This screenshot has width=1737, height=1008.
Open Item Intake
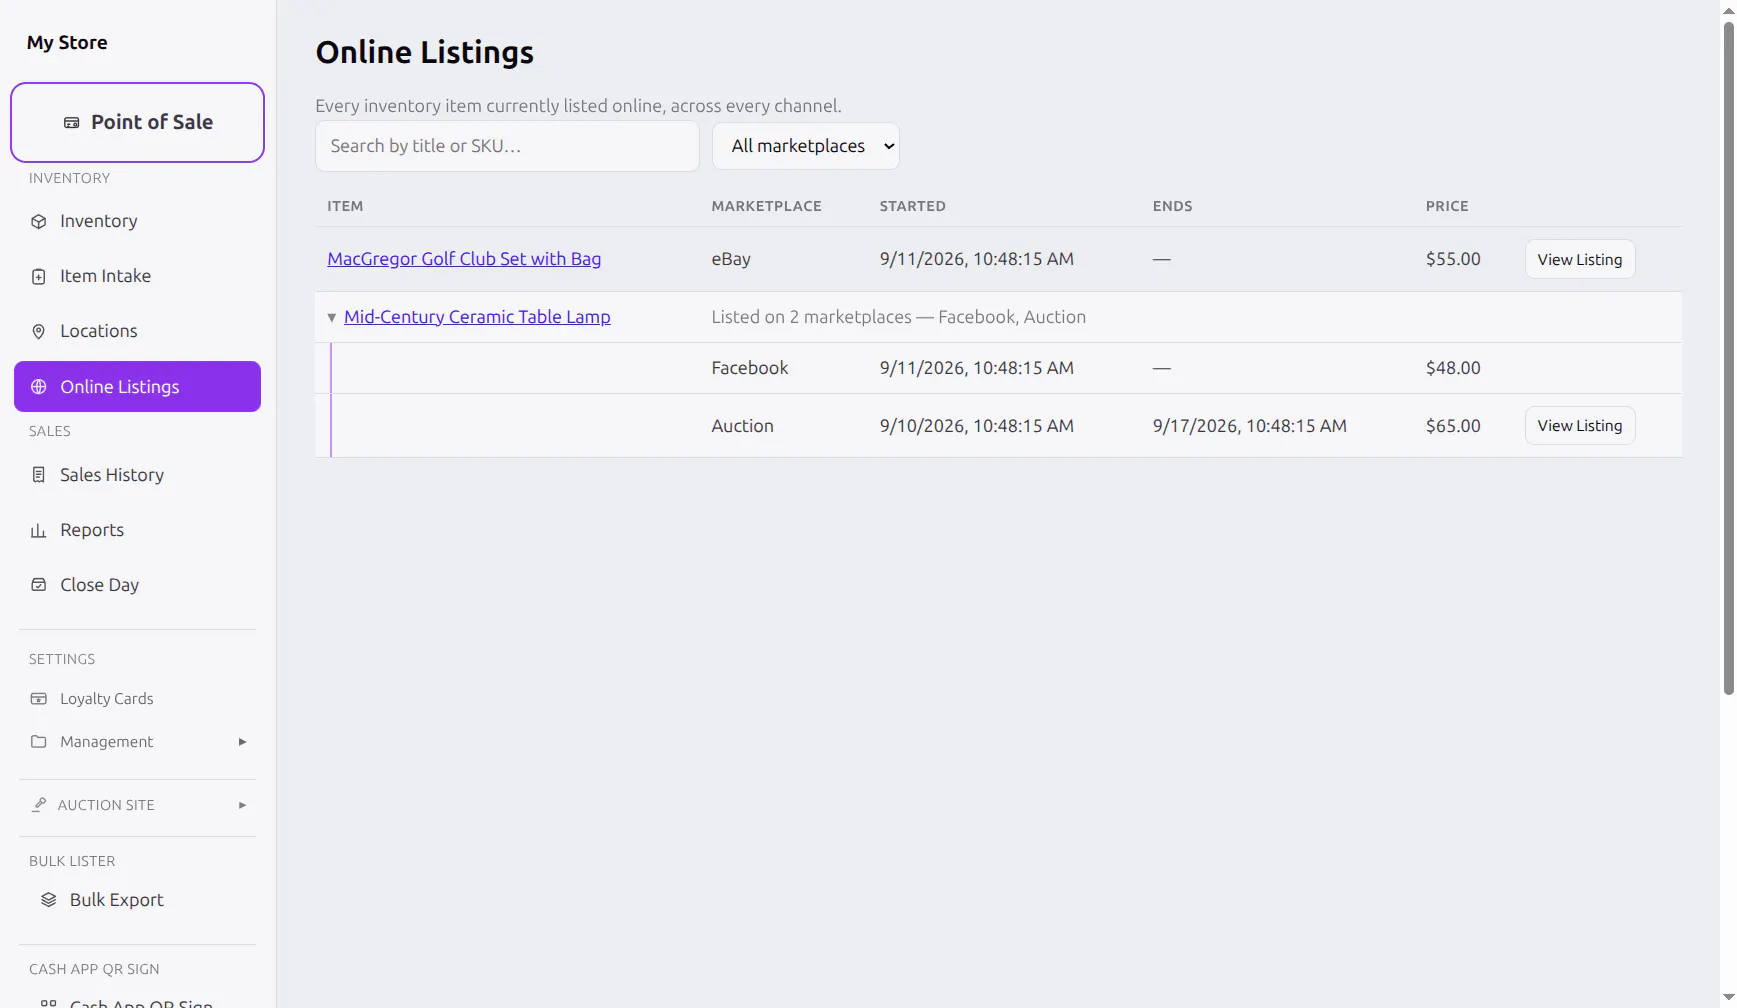(x=137, y=276)
